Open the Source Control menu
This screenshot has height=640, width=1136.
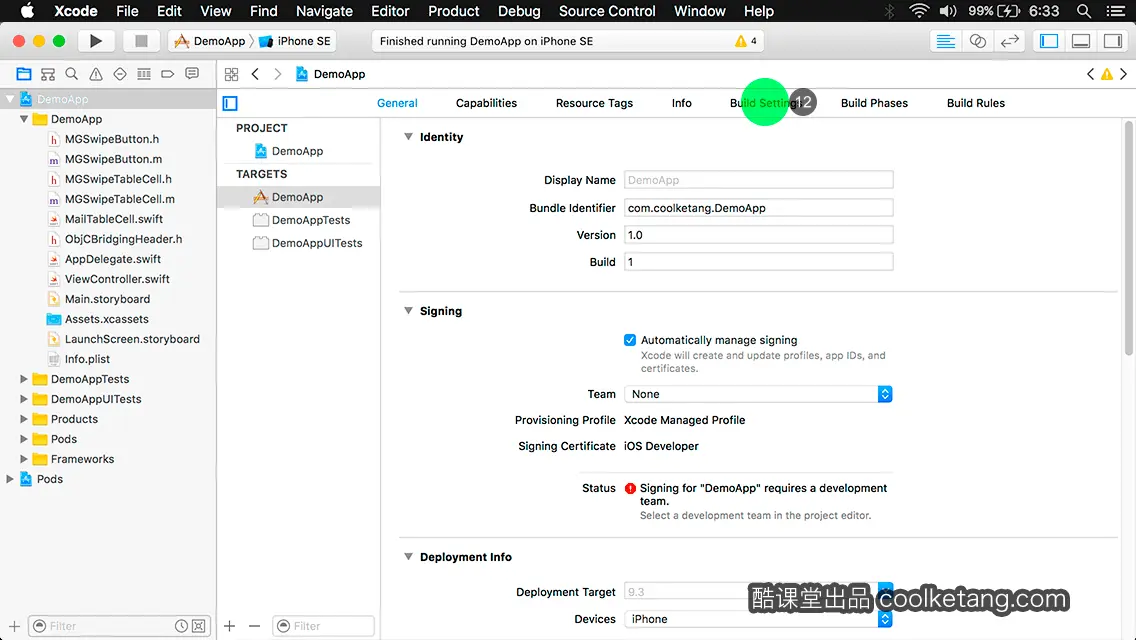607,11
